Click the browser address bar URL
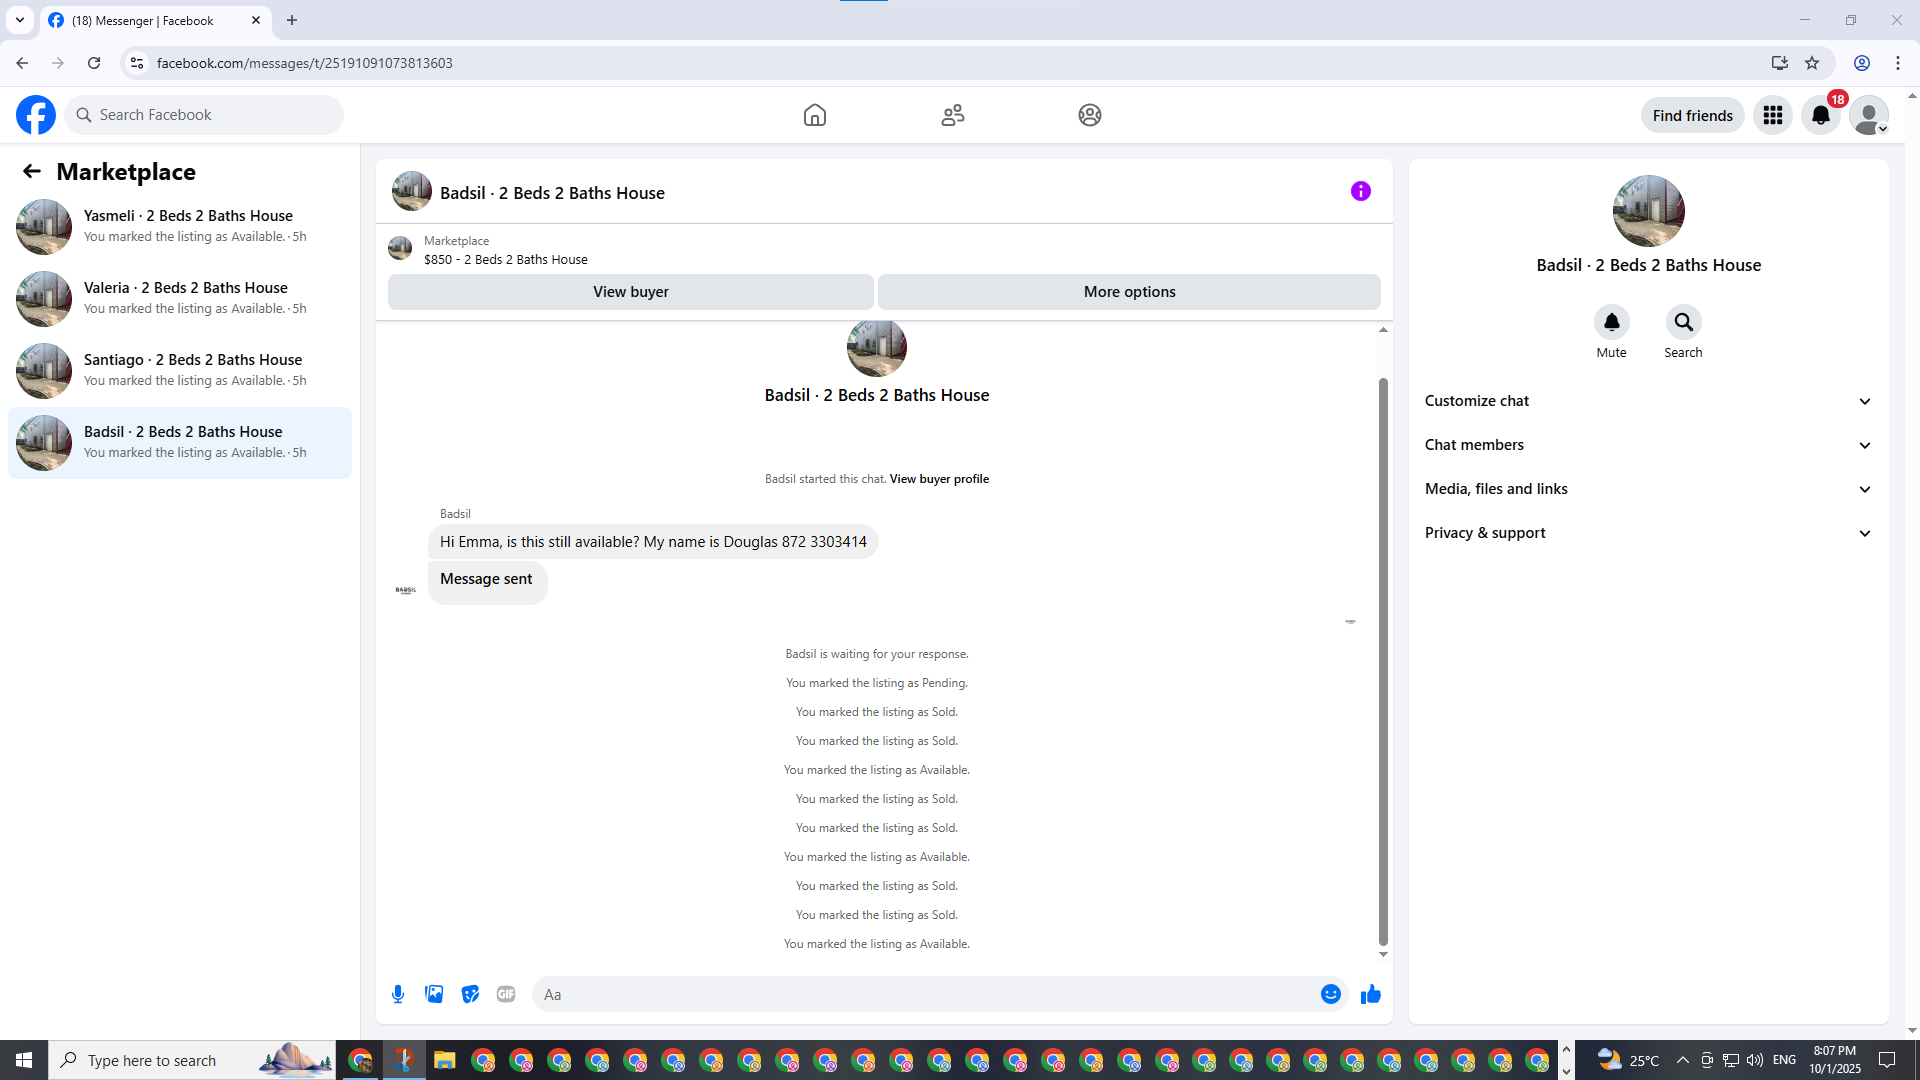The width and height of the screenshot is (1920, 1080). pos(305,63)
